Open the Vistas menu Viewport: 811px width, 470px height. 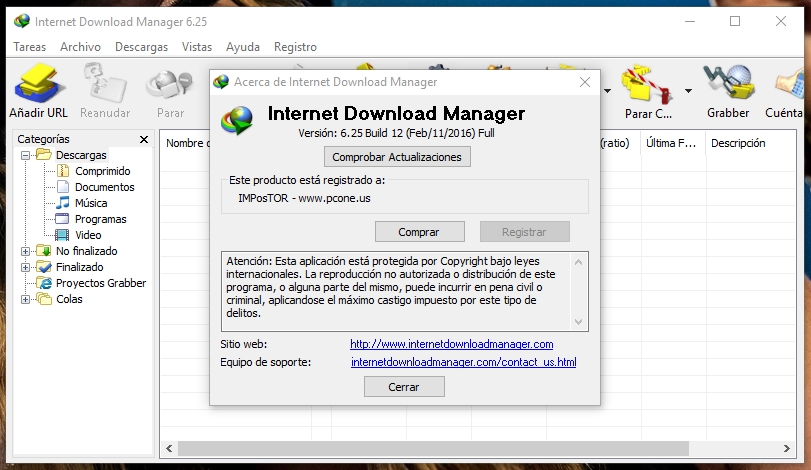(x=197, y=47)
